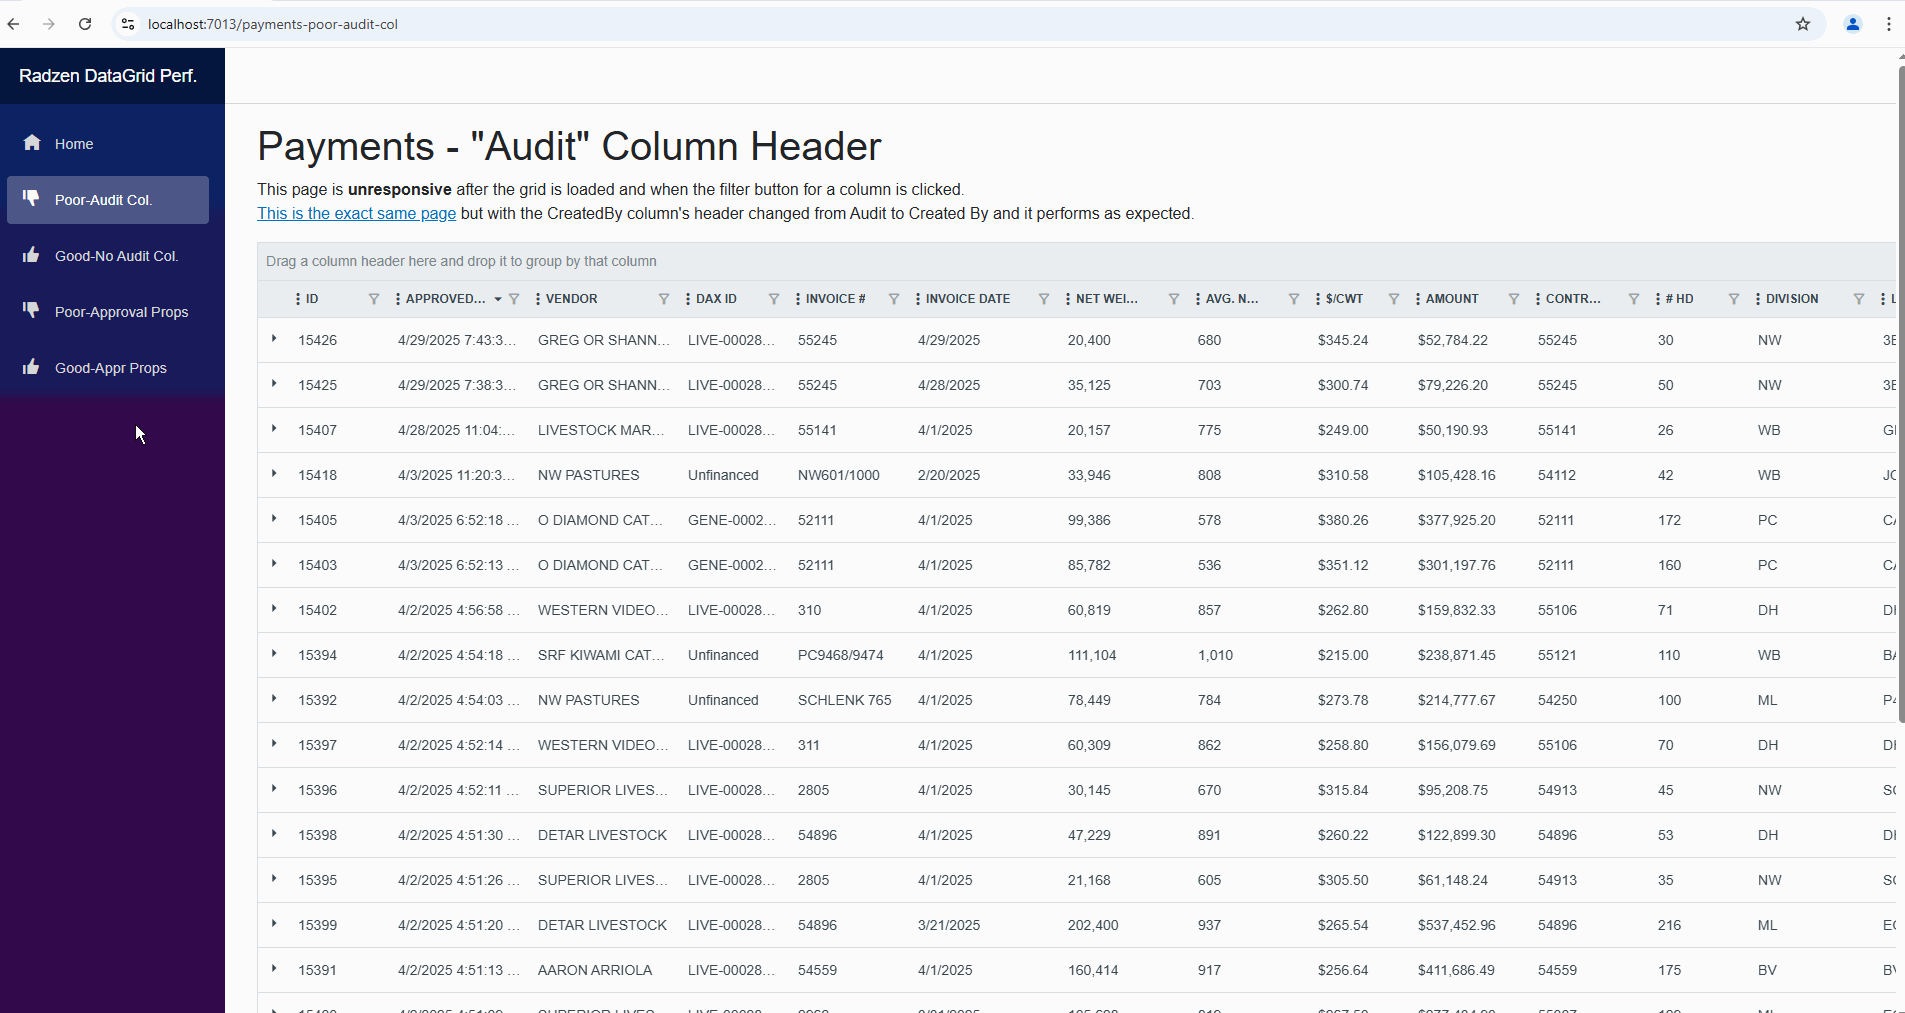Viewport: 1905px width, 1013px height.
Task: Sort by the Approved column header
Action: point(445,299)
